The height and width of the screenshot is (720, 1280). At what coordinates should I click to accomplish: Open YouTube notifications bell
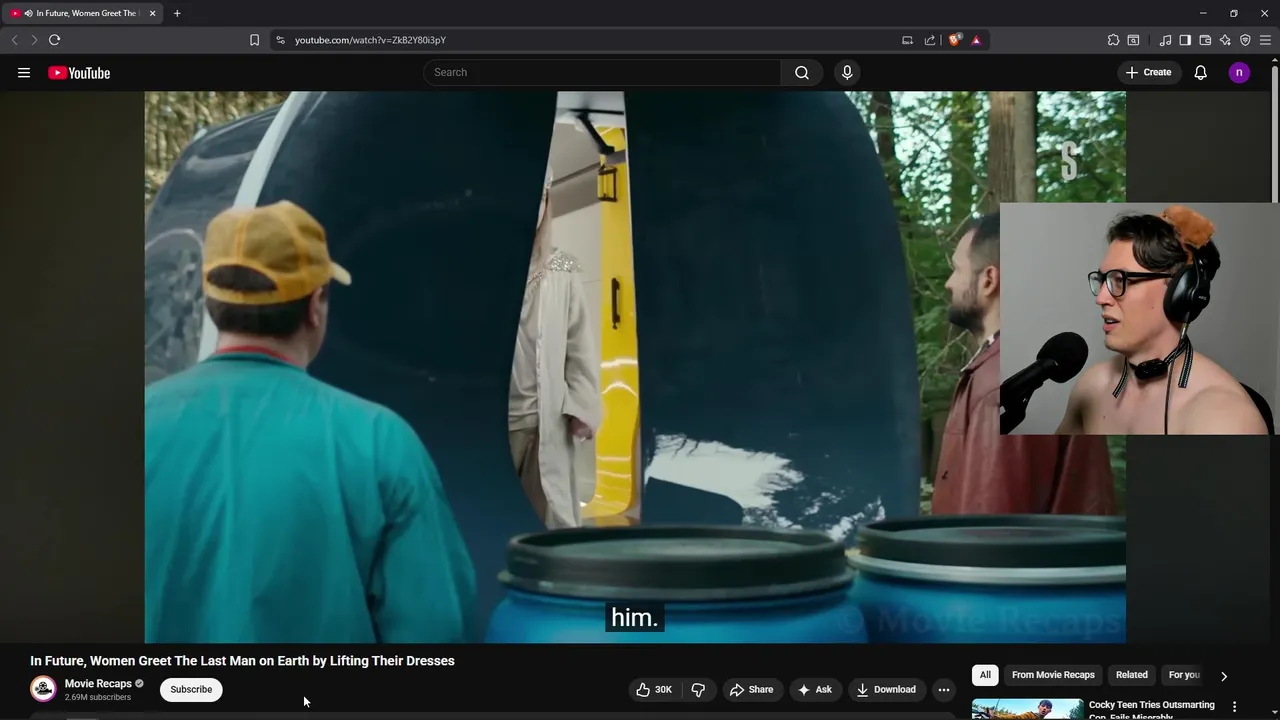click(x=1200, y=72)
